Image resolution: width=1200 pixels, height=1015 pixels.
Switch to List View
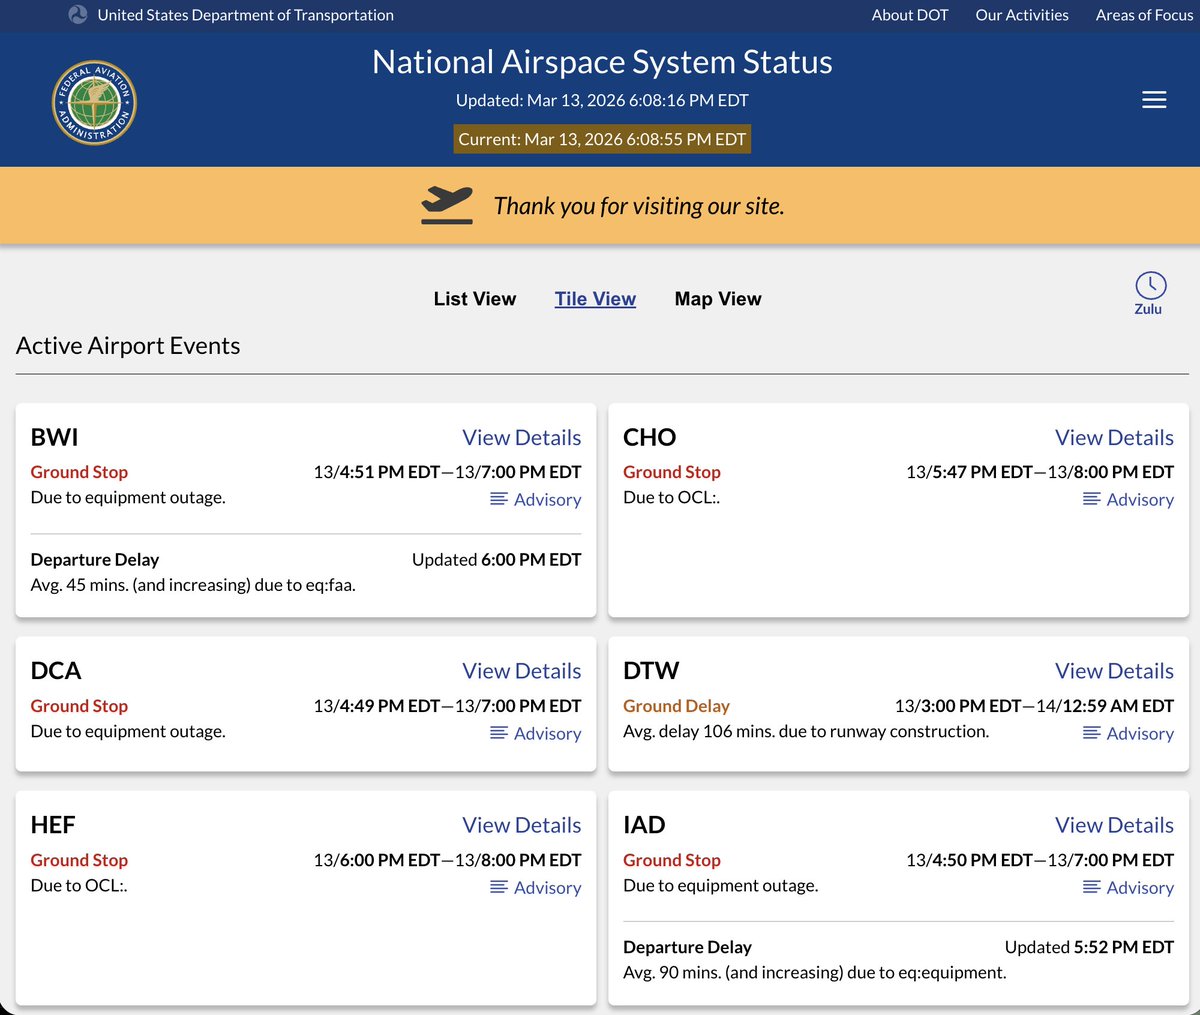coord(475,299)
